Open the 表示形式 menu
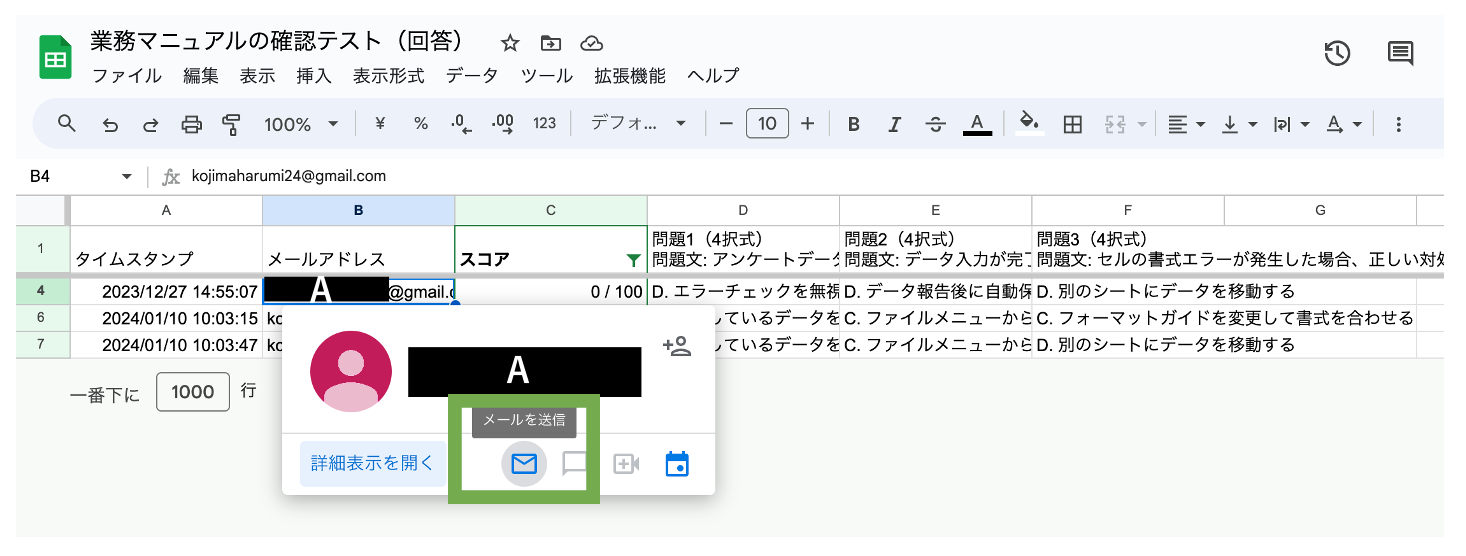The height and width of the screenshot is (556, 1466). (389, 76)
